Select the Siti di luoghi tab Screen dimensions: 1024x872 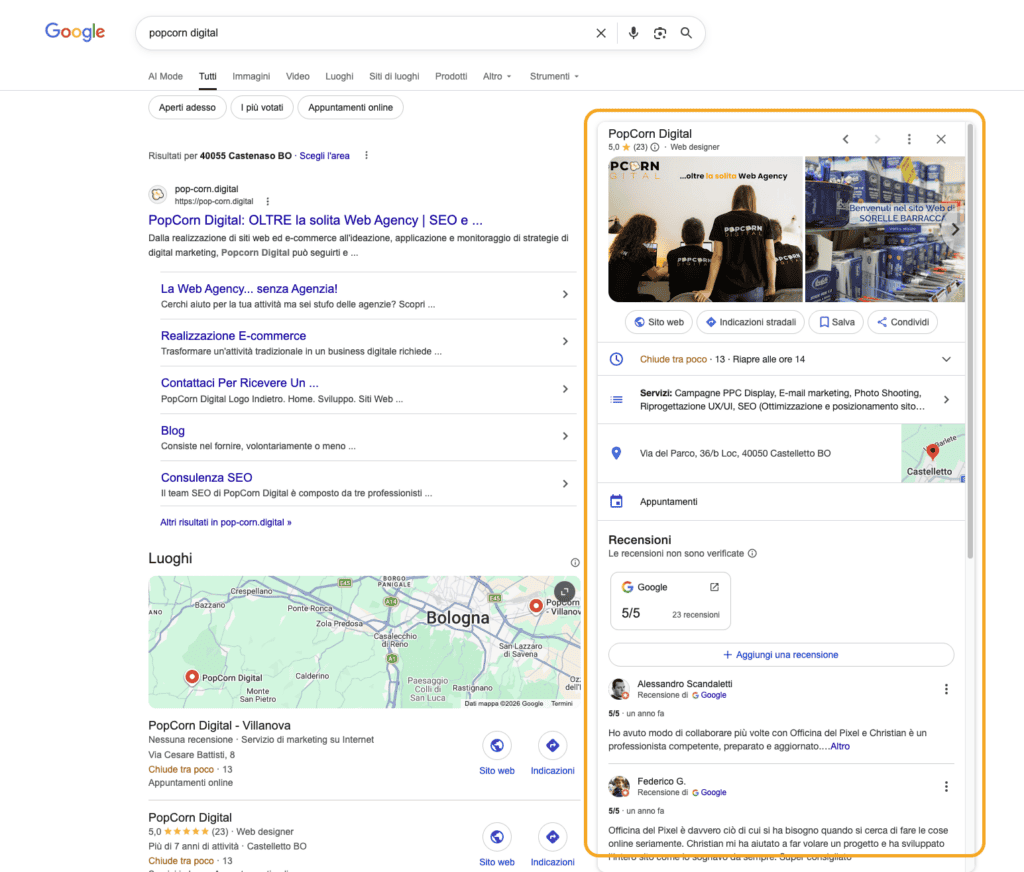(394, 76)
